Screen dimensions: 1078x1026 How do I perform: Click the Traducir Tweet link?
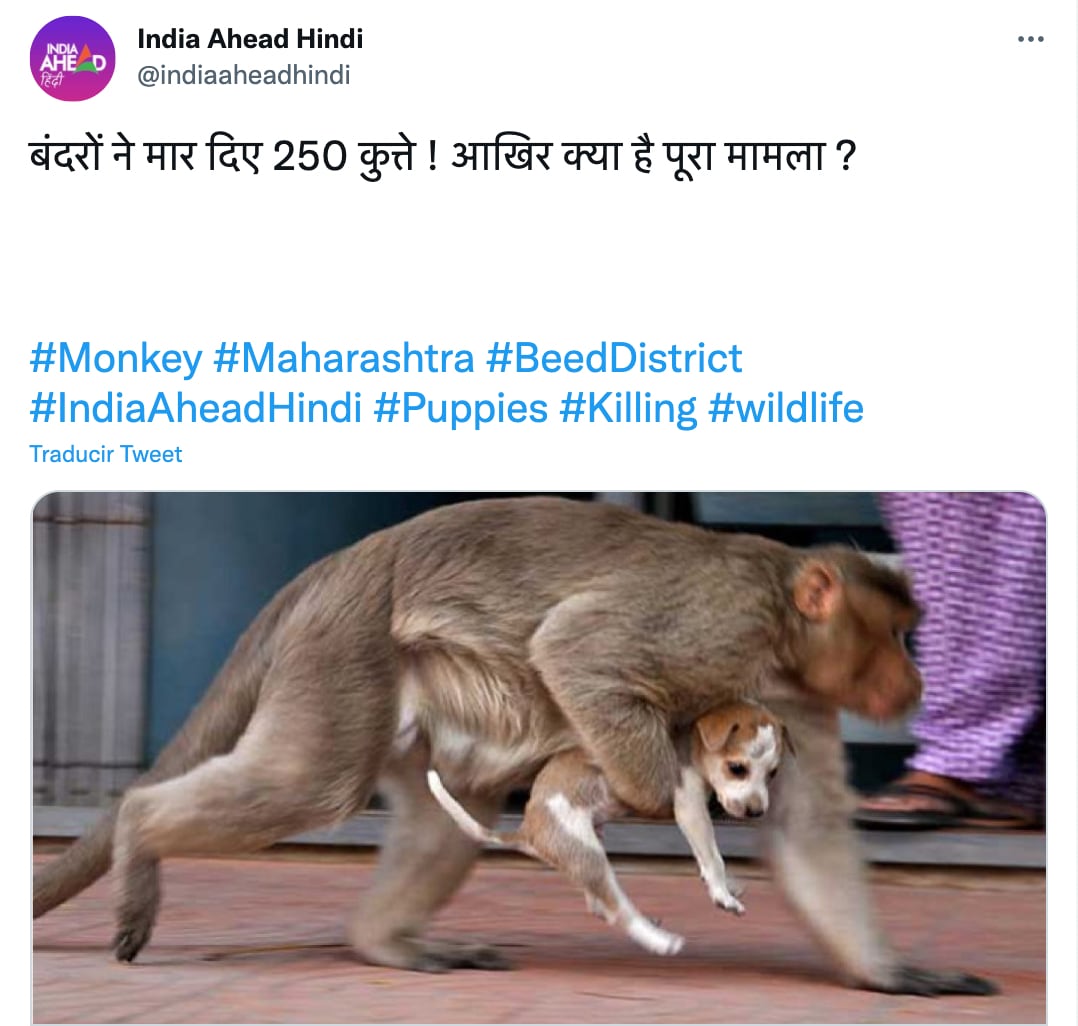tap(106, 454)
